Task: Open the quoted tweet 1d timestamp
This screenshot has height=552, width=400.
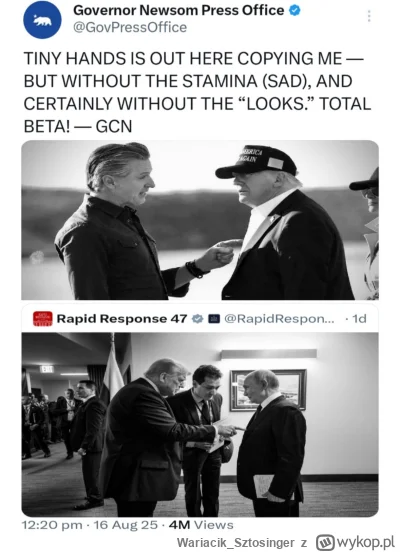Action: tap(359, 319)
